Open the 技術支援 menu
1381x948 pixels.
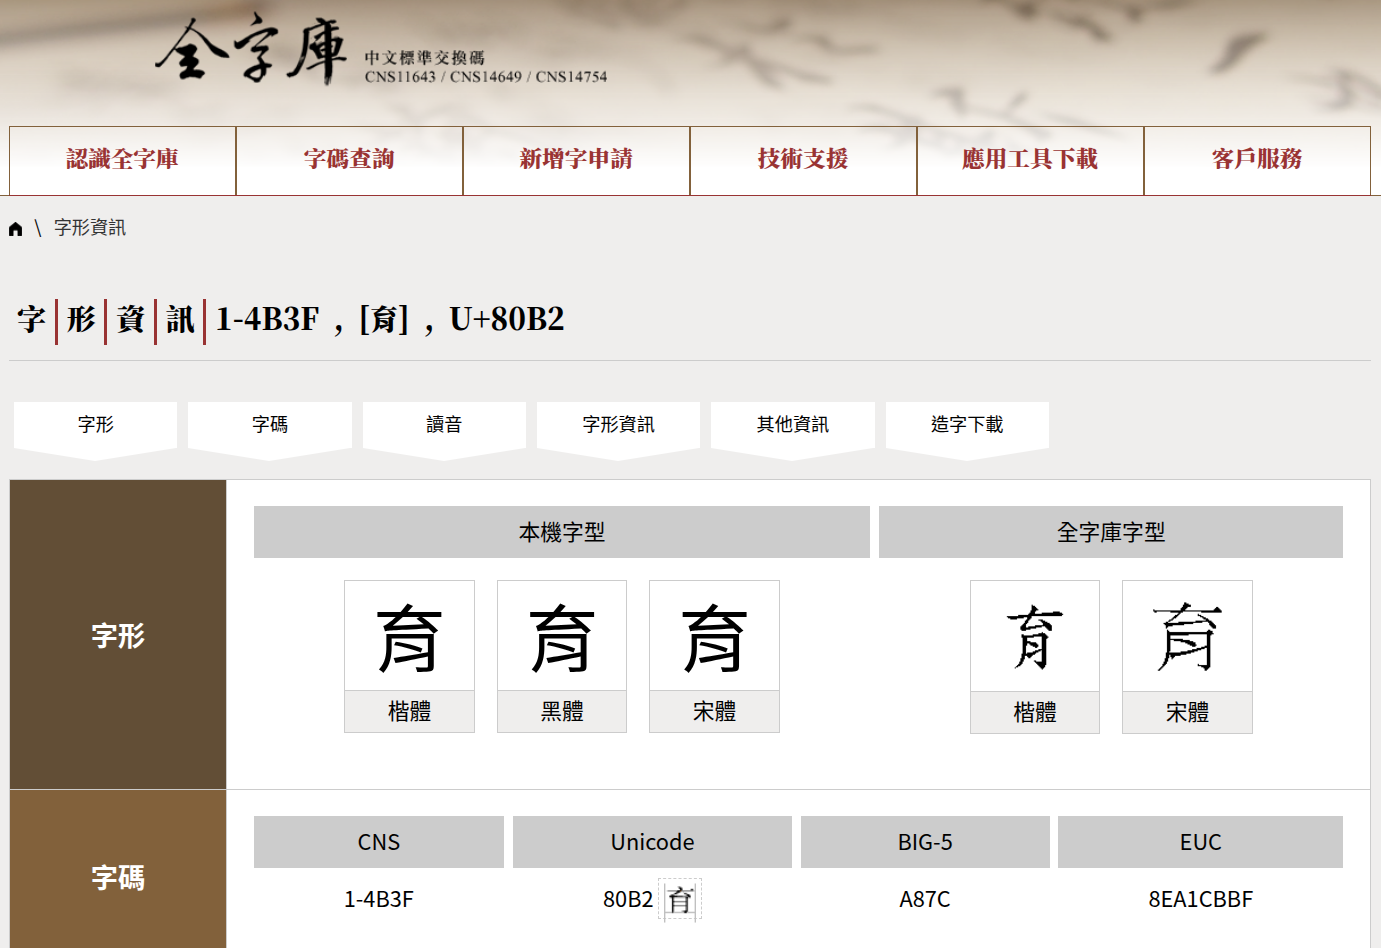click(803, 160)
